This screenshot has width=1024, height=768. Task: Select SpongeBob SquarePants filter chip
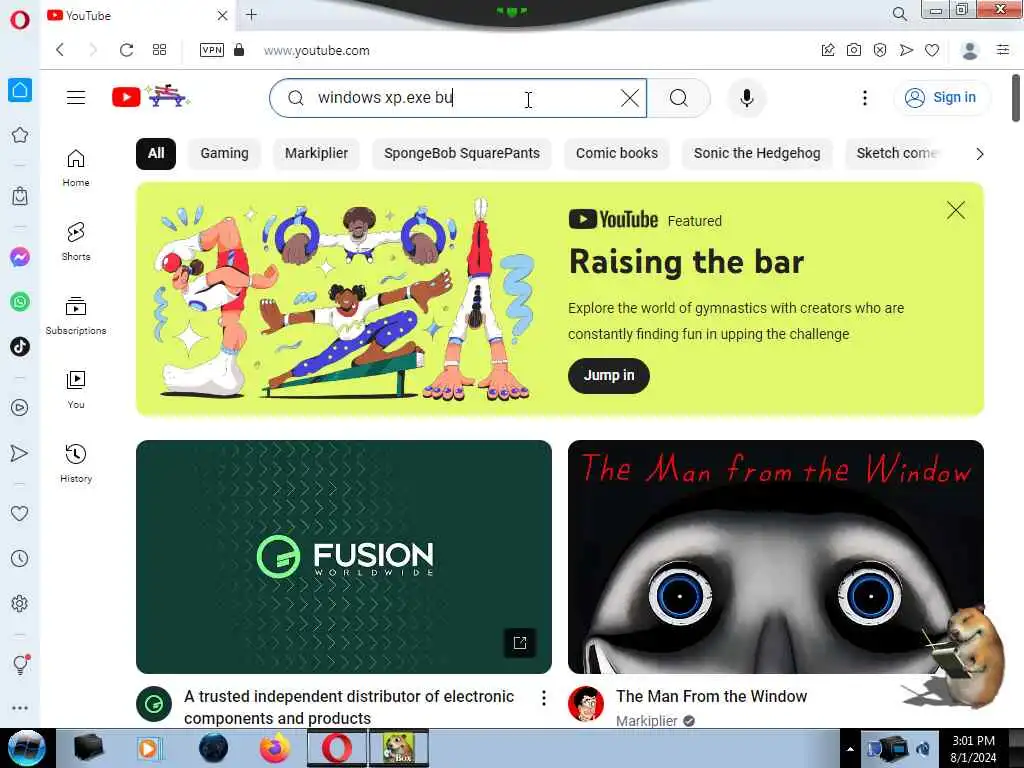[x=462, y=153]
